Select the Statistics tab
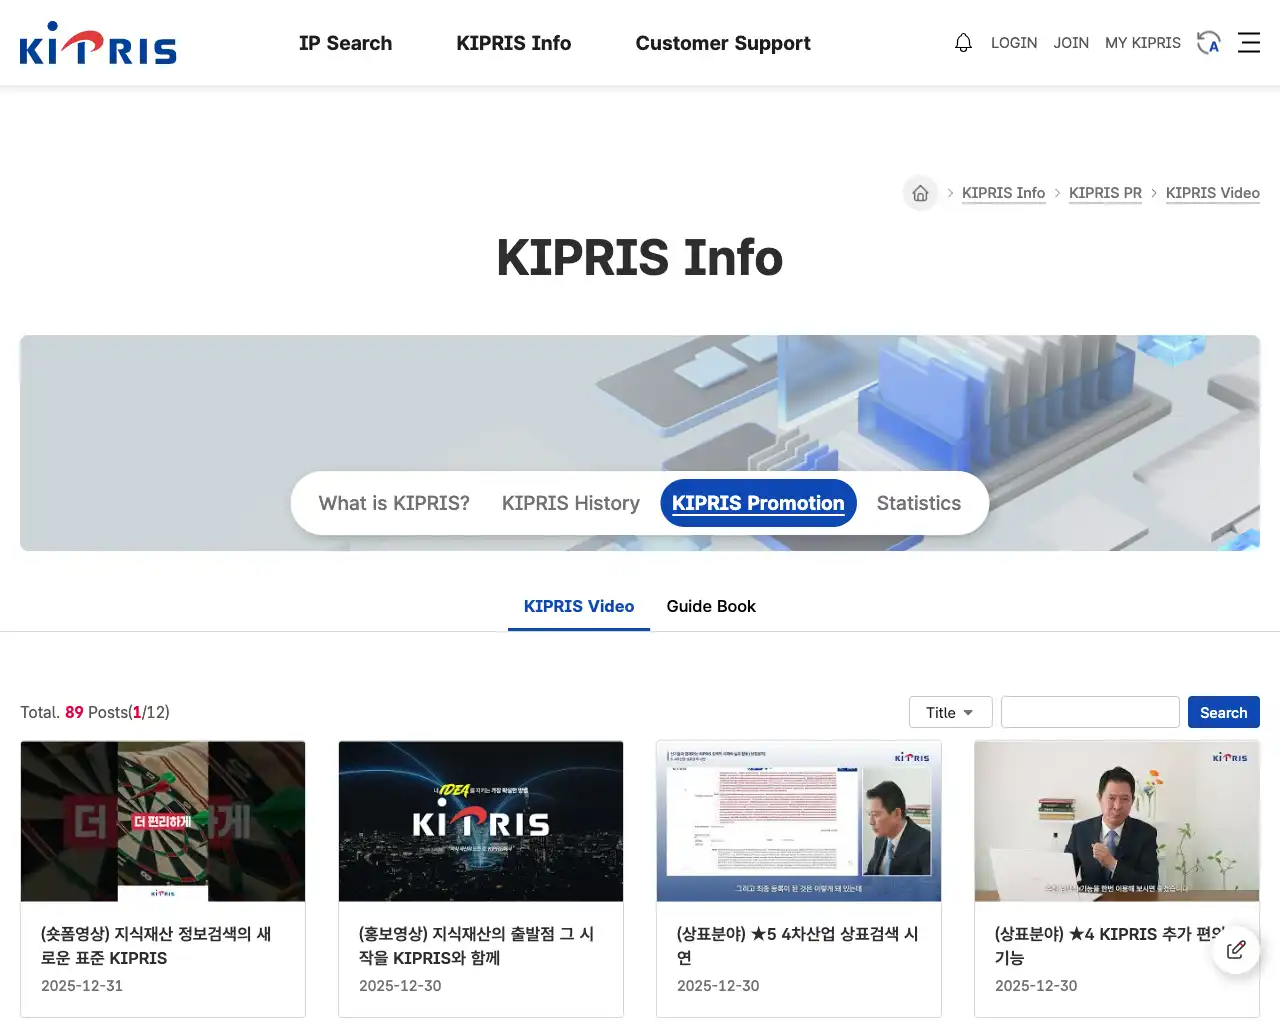Viewport: 1280px width, 1024px height. 919,503
